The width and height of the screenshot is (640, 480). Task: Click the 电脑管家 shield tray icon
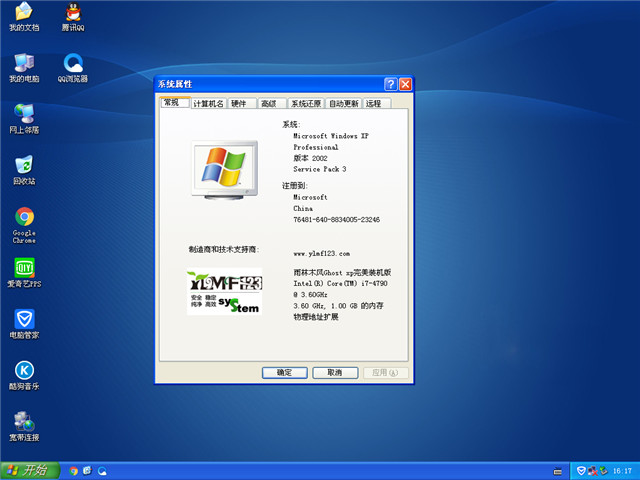pos(581,471)
